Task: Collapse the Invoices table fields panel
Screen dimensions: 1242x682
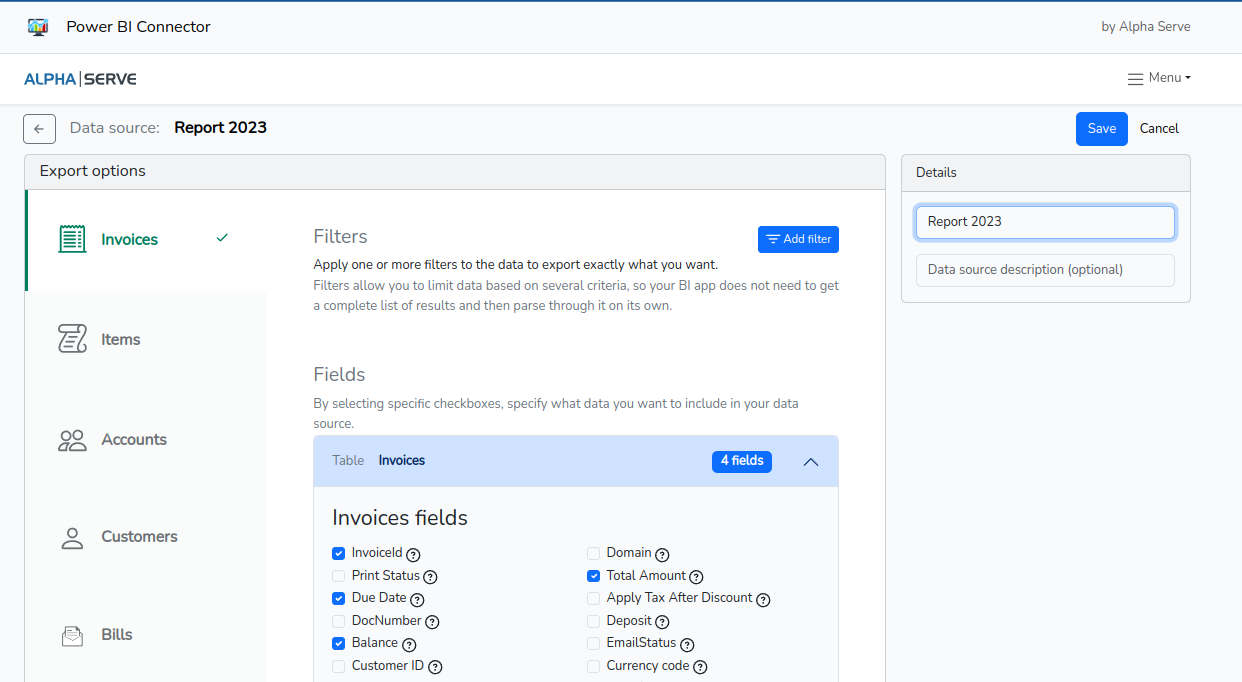Action: click(811, 461)
